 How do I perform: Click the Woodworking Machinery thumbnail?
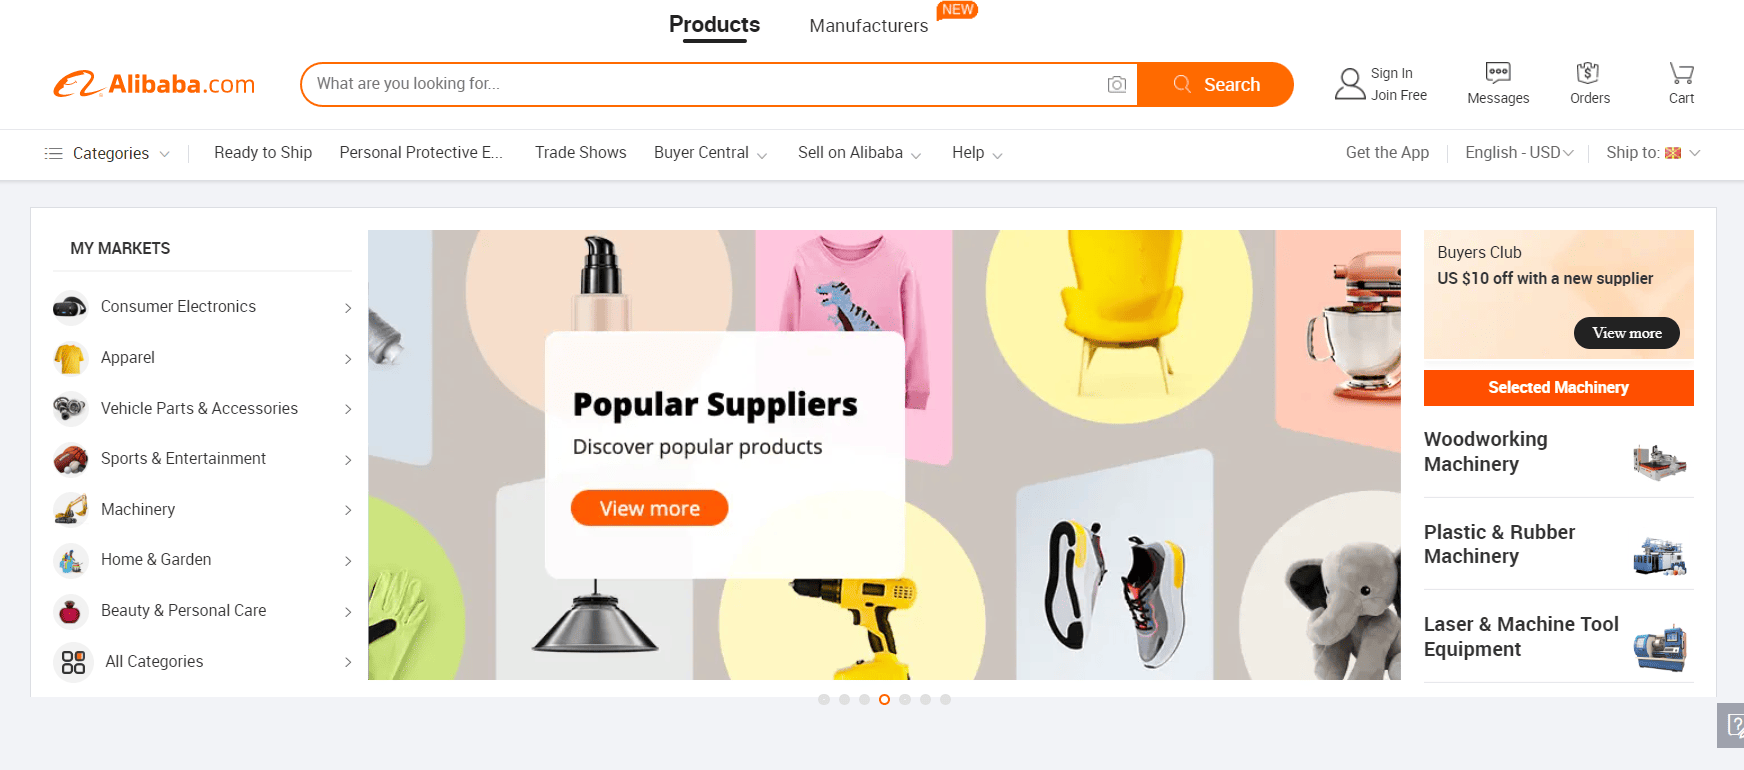tap(1660, 461)
